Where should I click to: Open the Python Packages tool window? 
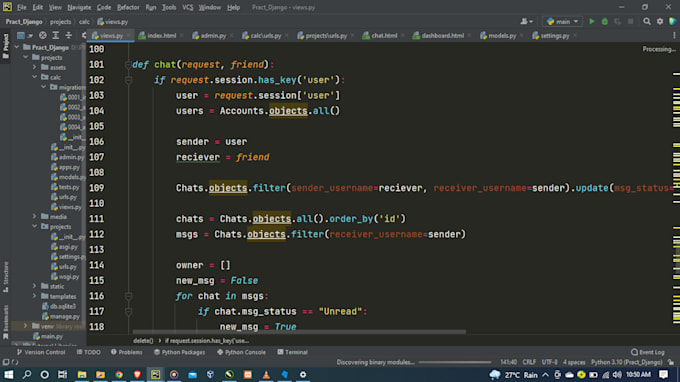(x=180, y=352)
